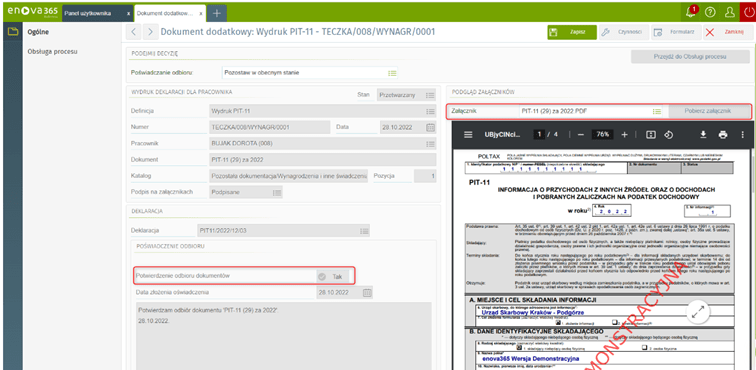Zoom in in PDF viewer
This screenshot has height=370, width=756.
click(x=624, y=135)
